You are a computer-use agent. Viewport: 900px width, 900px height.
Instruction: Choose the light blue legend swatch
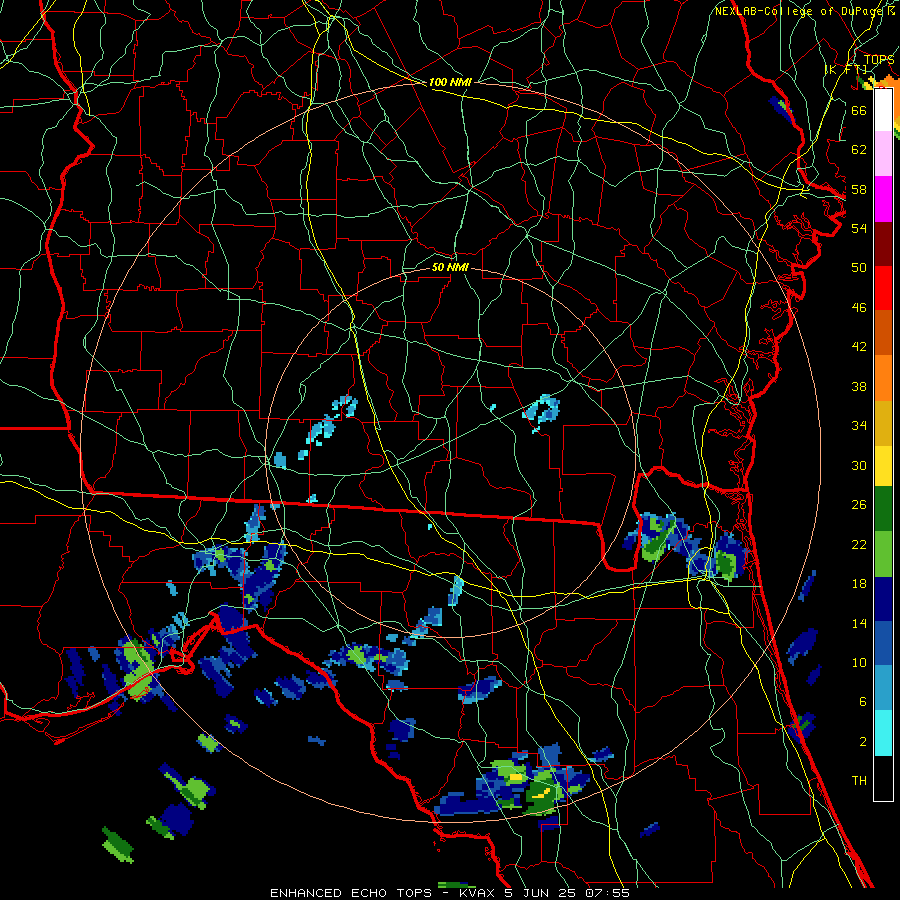pyautogui.click(x=883, y=688)
